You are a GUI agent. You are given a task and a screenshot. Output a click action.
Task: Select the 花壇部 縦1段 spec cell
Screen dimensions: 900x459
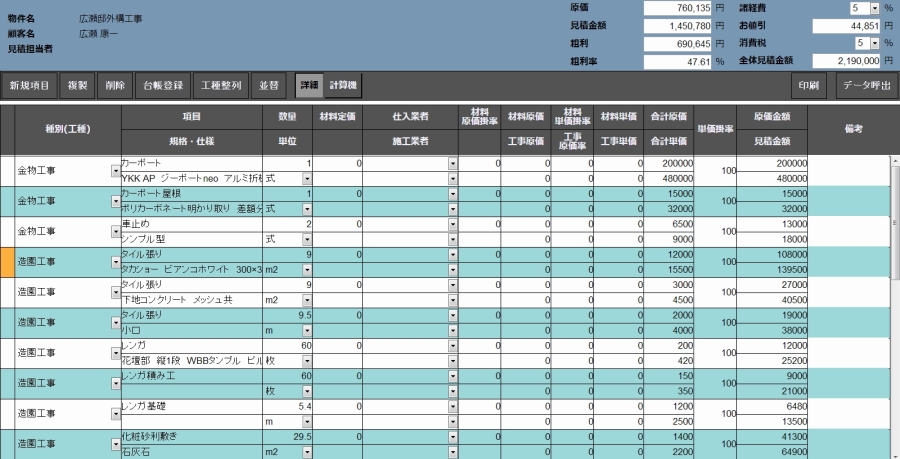click(x=192, y=361)
